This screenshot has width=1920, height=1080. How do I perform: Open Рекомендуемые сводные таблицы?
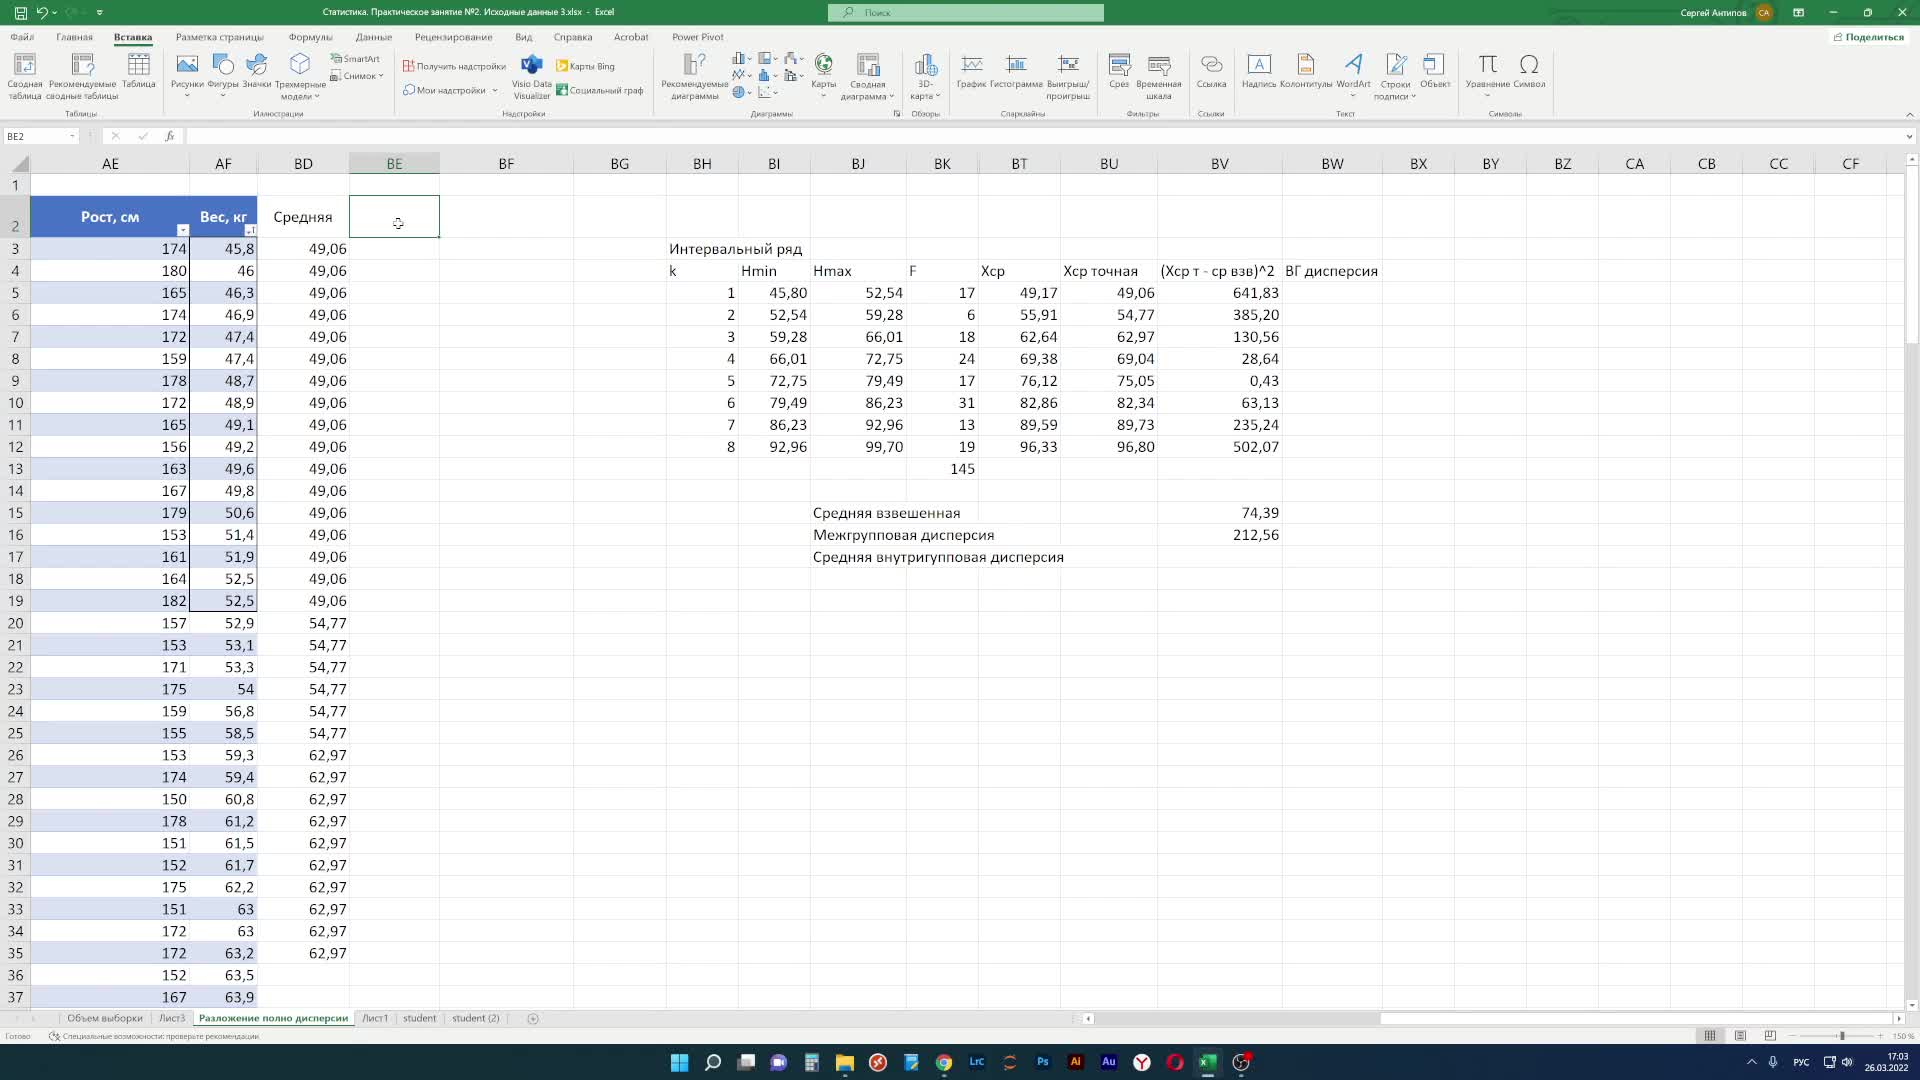coord(82,76)
